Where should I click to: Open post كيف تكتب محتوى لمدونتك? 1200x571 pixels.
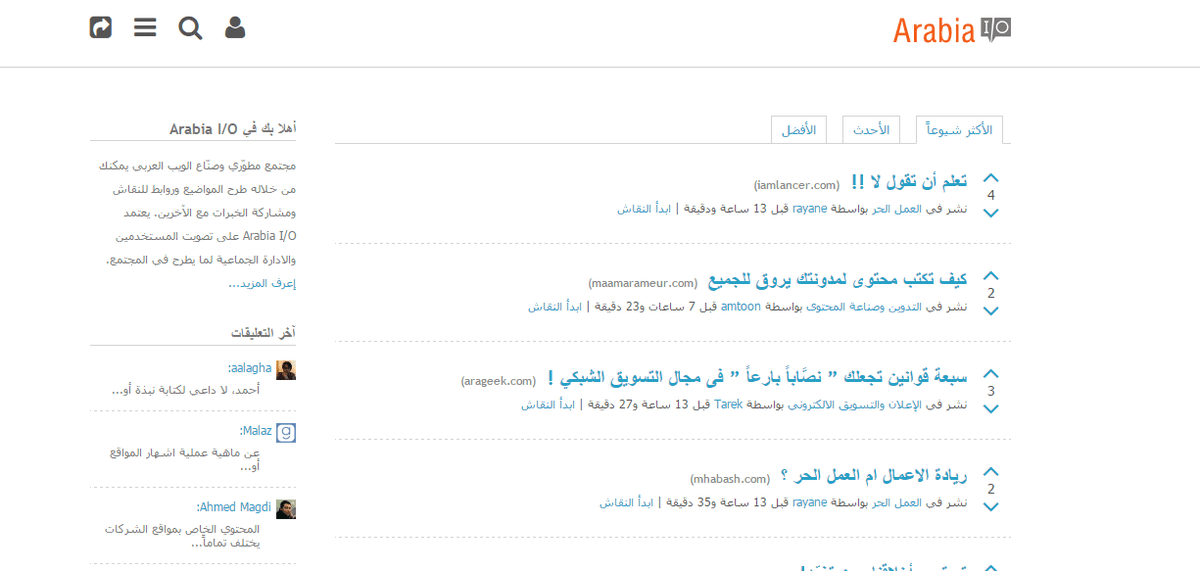838,280
